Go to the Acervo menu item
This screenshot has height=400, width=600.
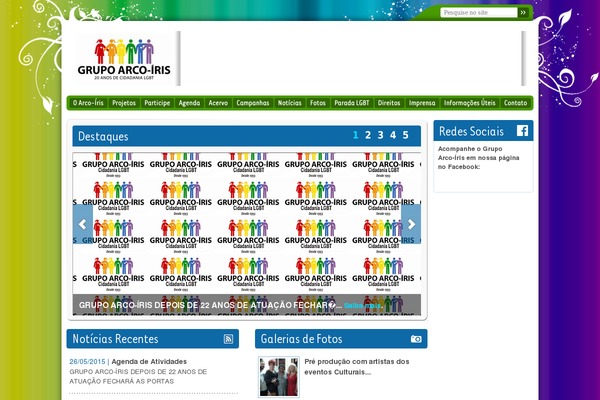click(218, 103)
